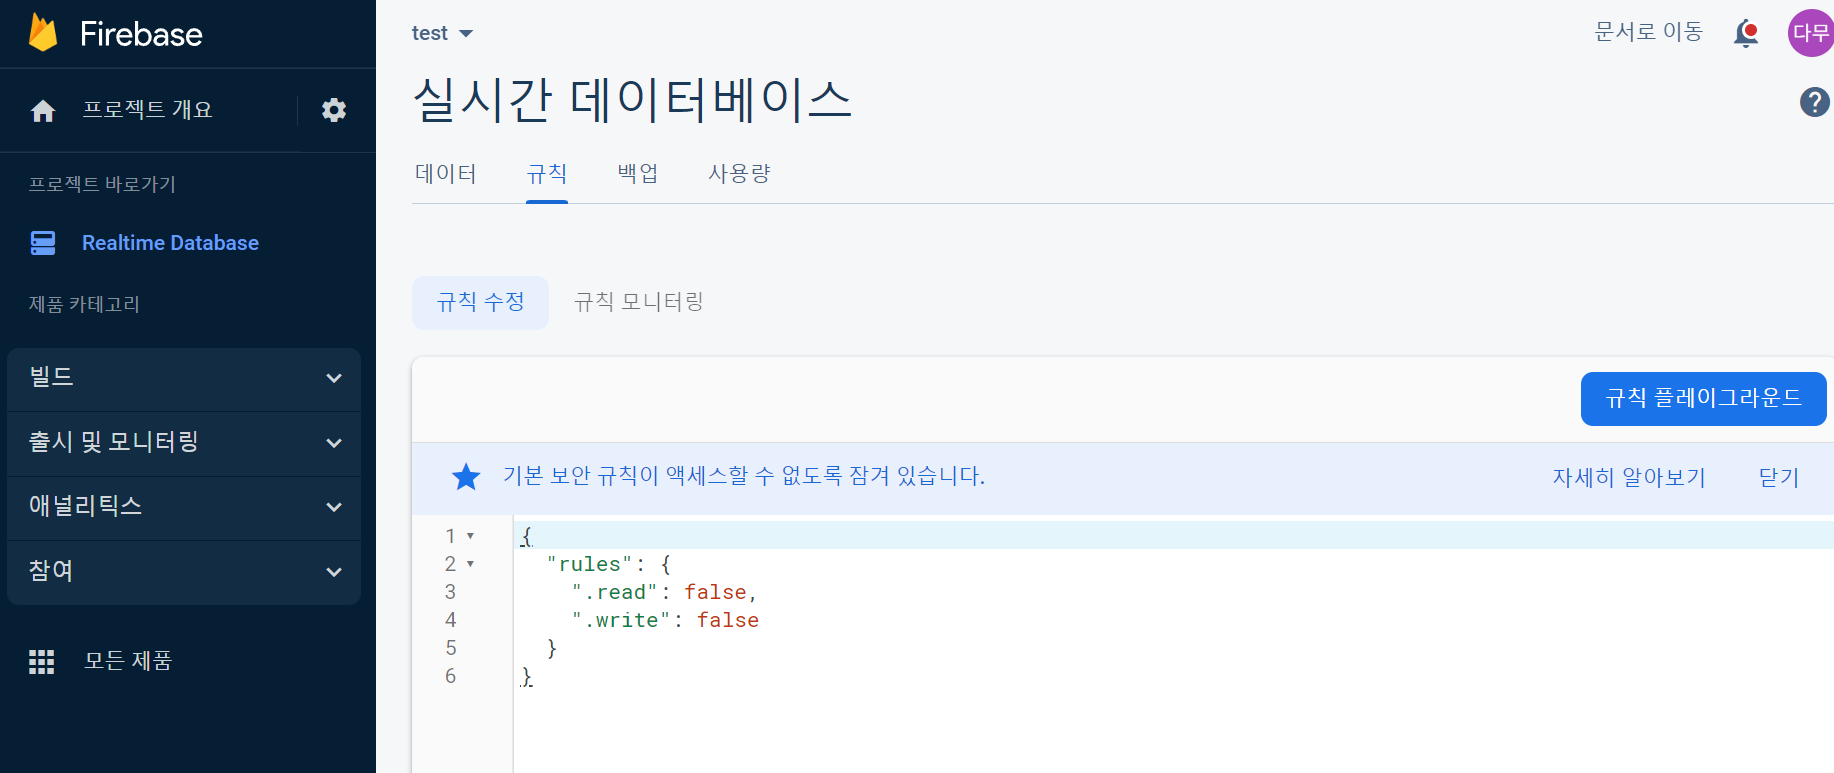The width and height of the screenshot is (1834, 773).
Task: Collapse code fold arrow on line 1
Action: (x=470, y=536)
